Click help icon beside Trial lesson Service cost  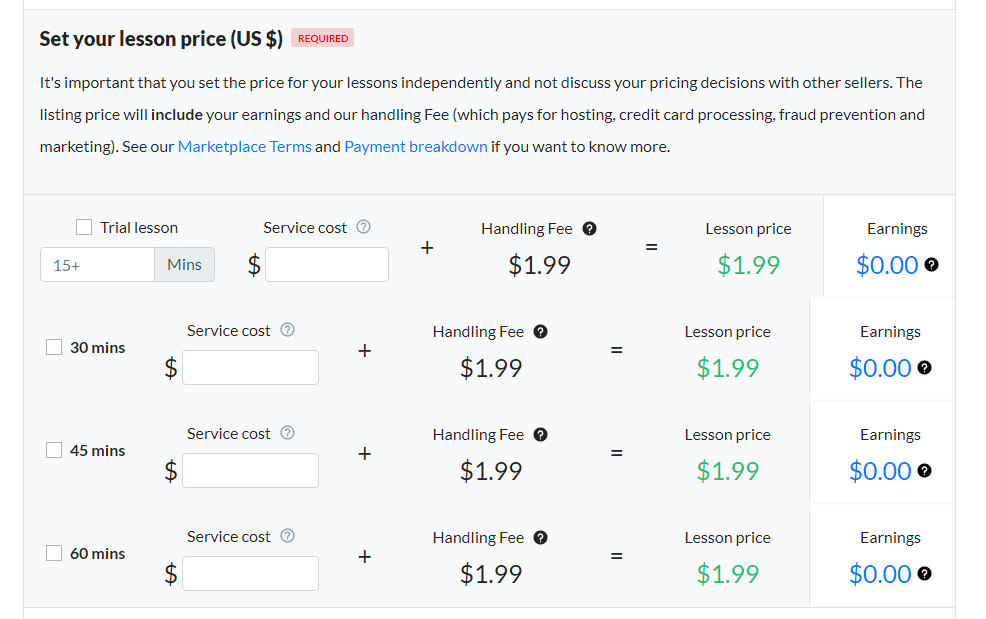(x=363, y=226)
